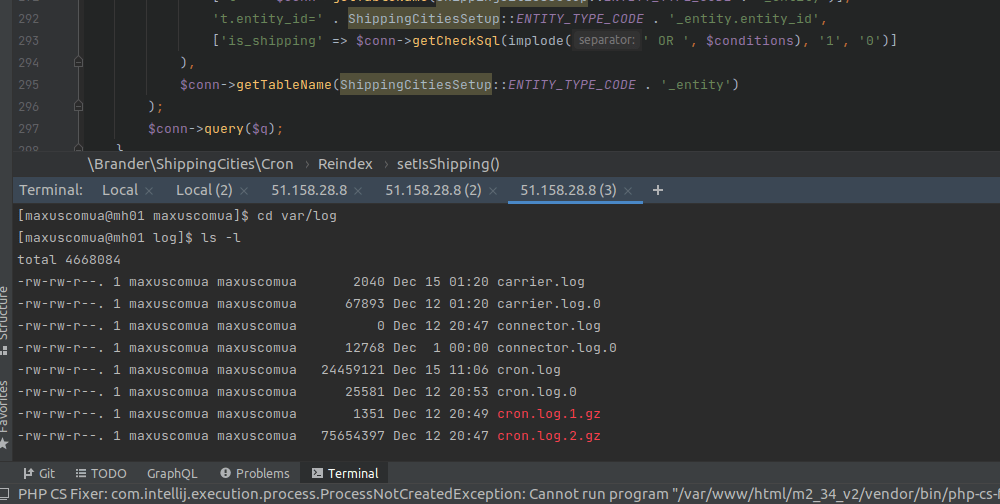The height and width of the screenshot is (504, 1000).
Task: Click the 'ls -l' command line
Action: [x=221, y=237]
